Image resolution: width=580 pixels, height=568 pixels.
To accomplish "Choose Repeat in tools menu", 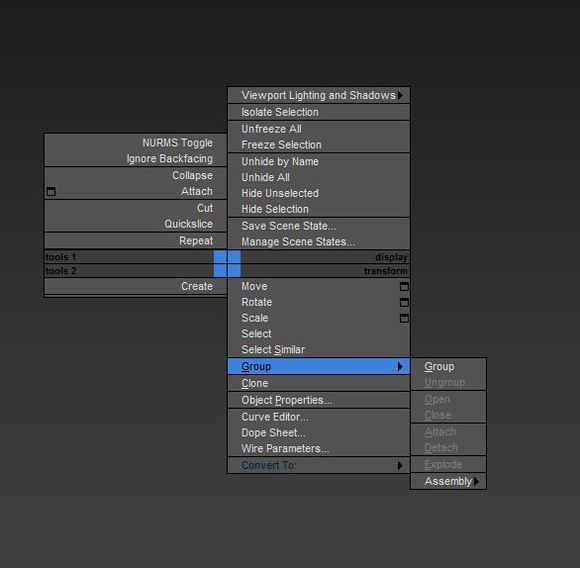I will tap(136, 241).
